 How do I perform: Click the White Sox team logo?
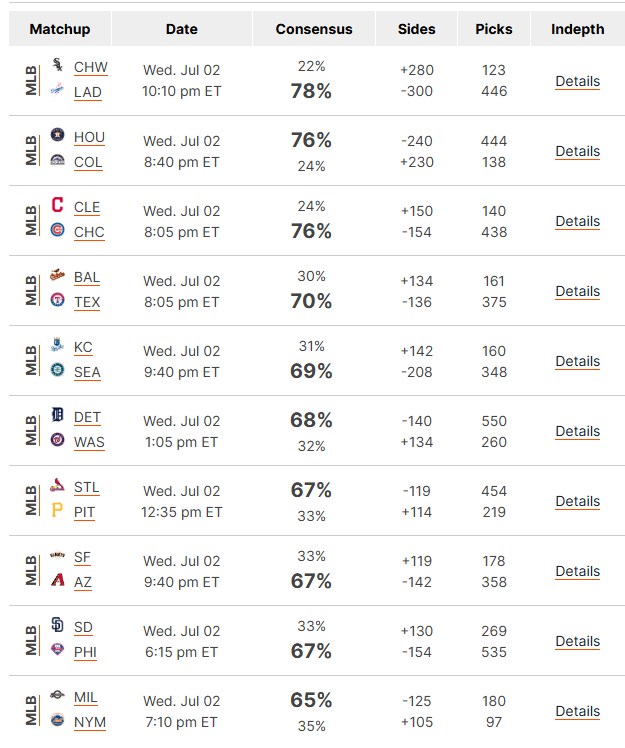pyautogui.click(x=58, y=64)
